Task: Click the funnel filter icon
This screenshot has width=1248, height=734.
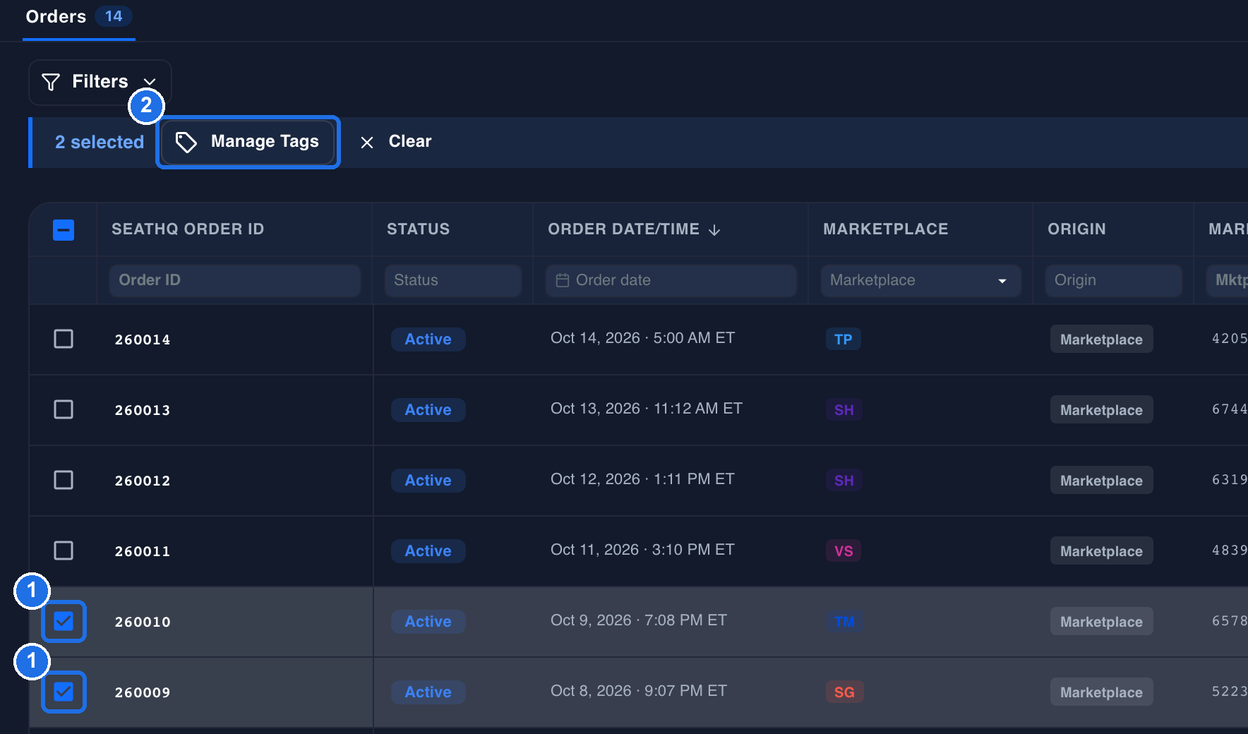Action: [x=51, y=82]
